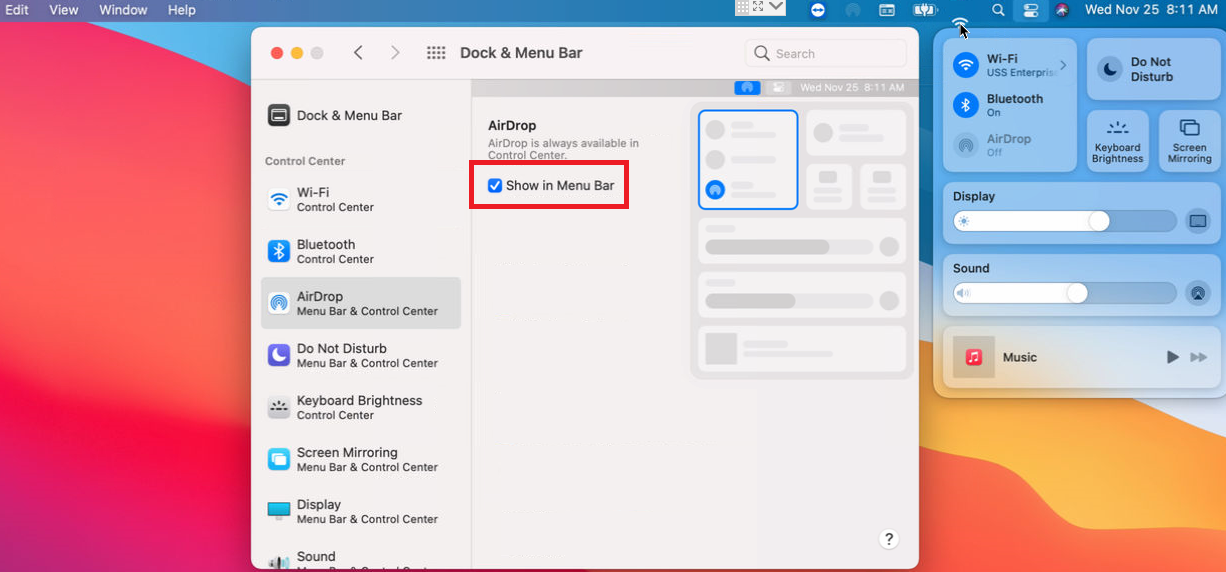This screenshot has height=572, width=1226.
Task: Click the Spotlight search magnifier icon
Action: pyautogui.click(x=997, y=10)
